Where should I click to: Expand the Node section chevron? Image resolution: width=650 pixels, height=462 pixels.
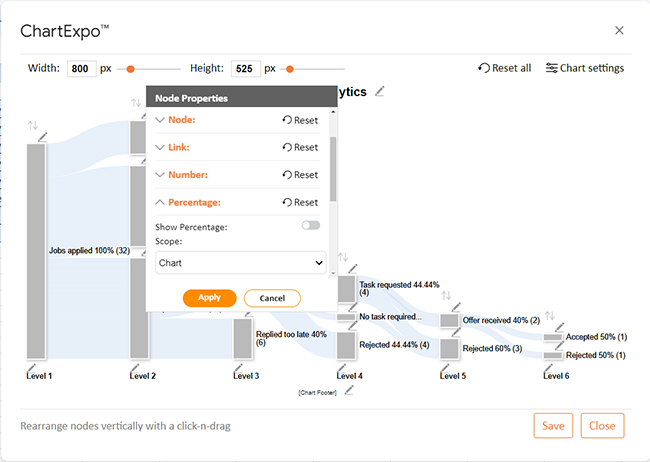160,120
